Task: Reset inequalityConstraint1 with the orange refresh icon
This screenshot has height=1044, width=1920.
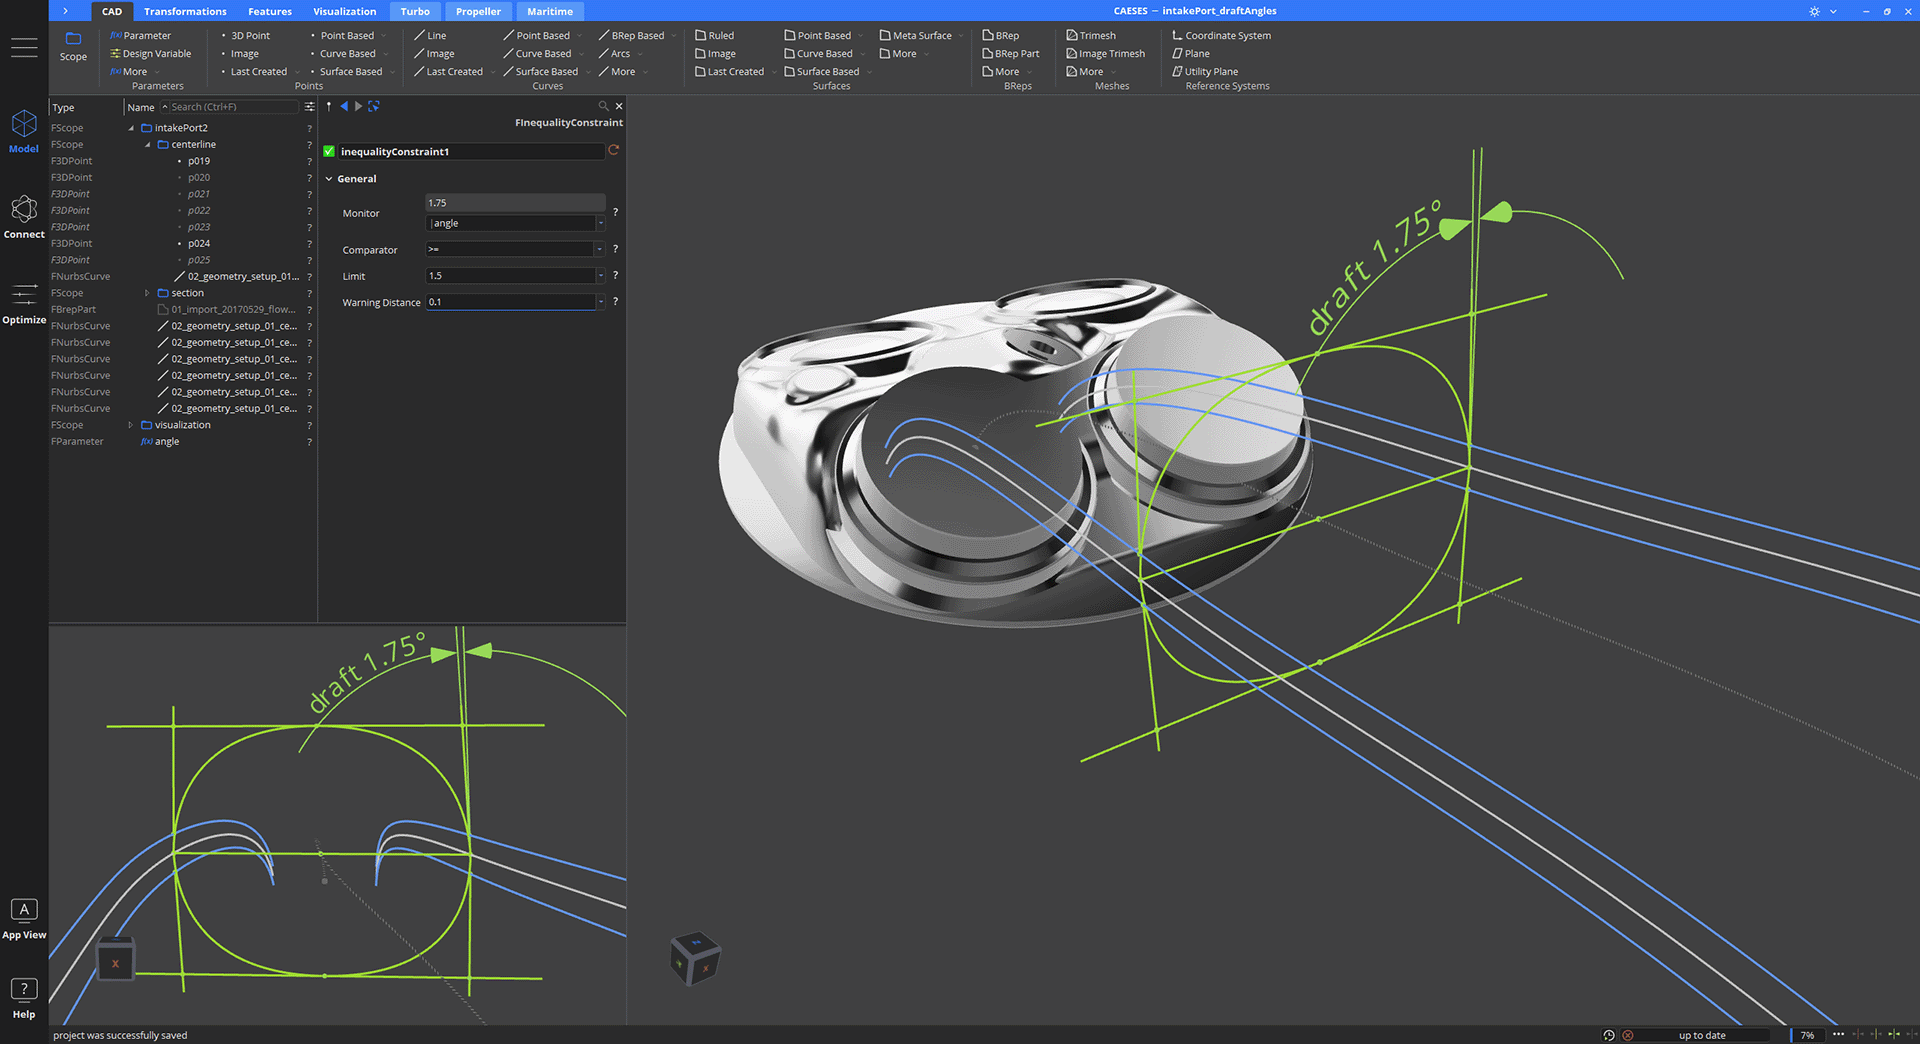Action: click(x=614, y=150)
